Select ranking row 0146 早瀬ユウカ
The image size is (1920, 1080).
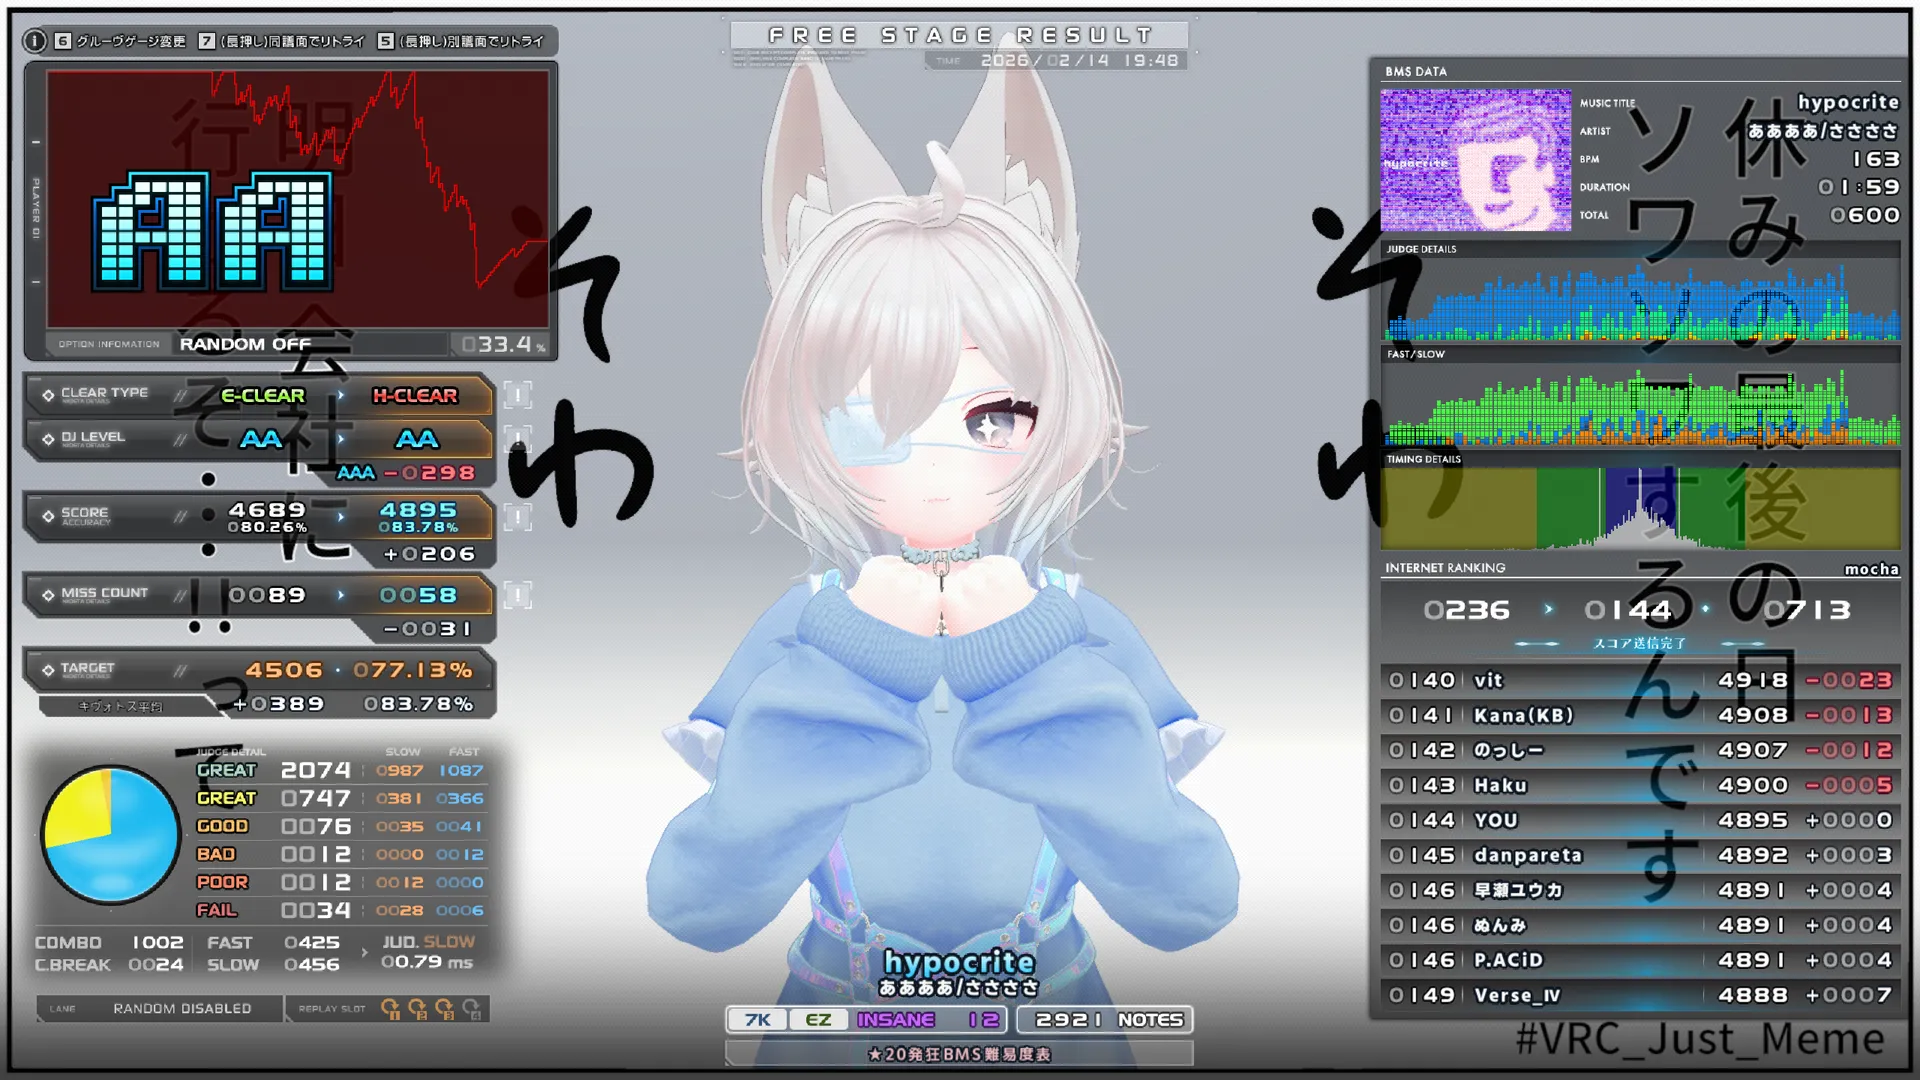pyautogui.click(x=1640, y=890)
